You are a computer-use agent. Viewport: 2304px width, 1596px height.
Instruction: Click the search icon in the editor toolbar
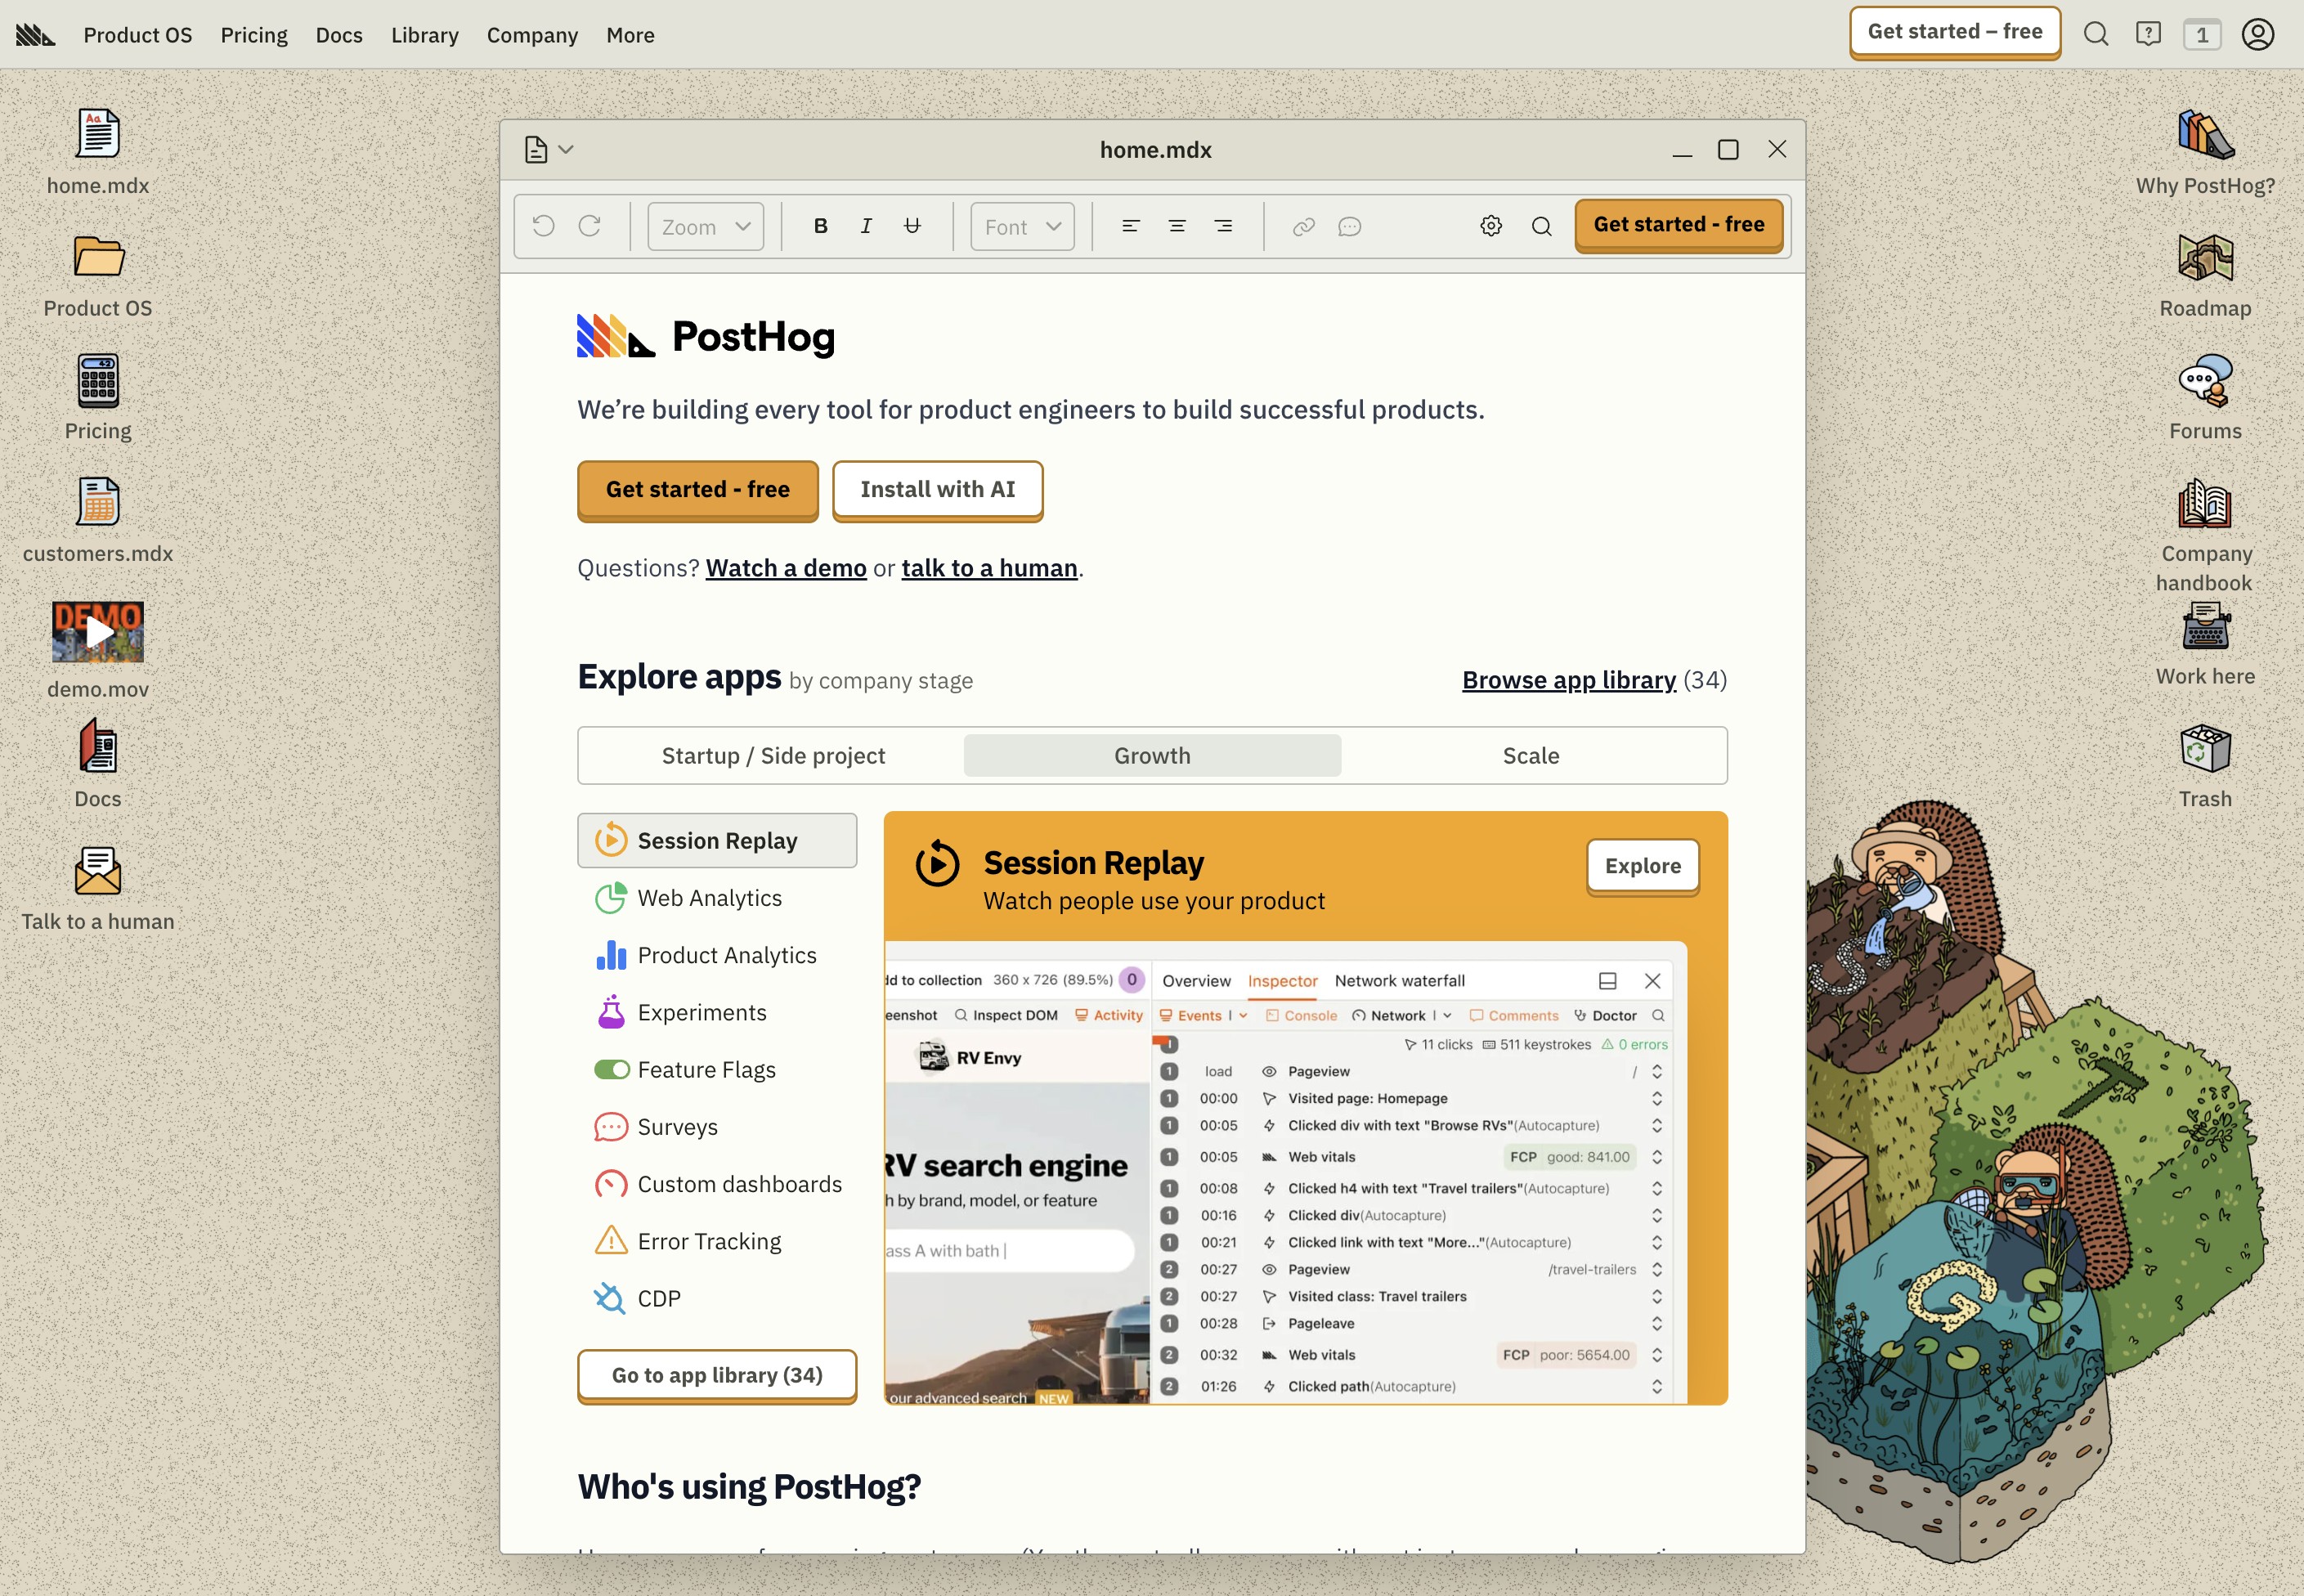[1541, 226]
